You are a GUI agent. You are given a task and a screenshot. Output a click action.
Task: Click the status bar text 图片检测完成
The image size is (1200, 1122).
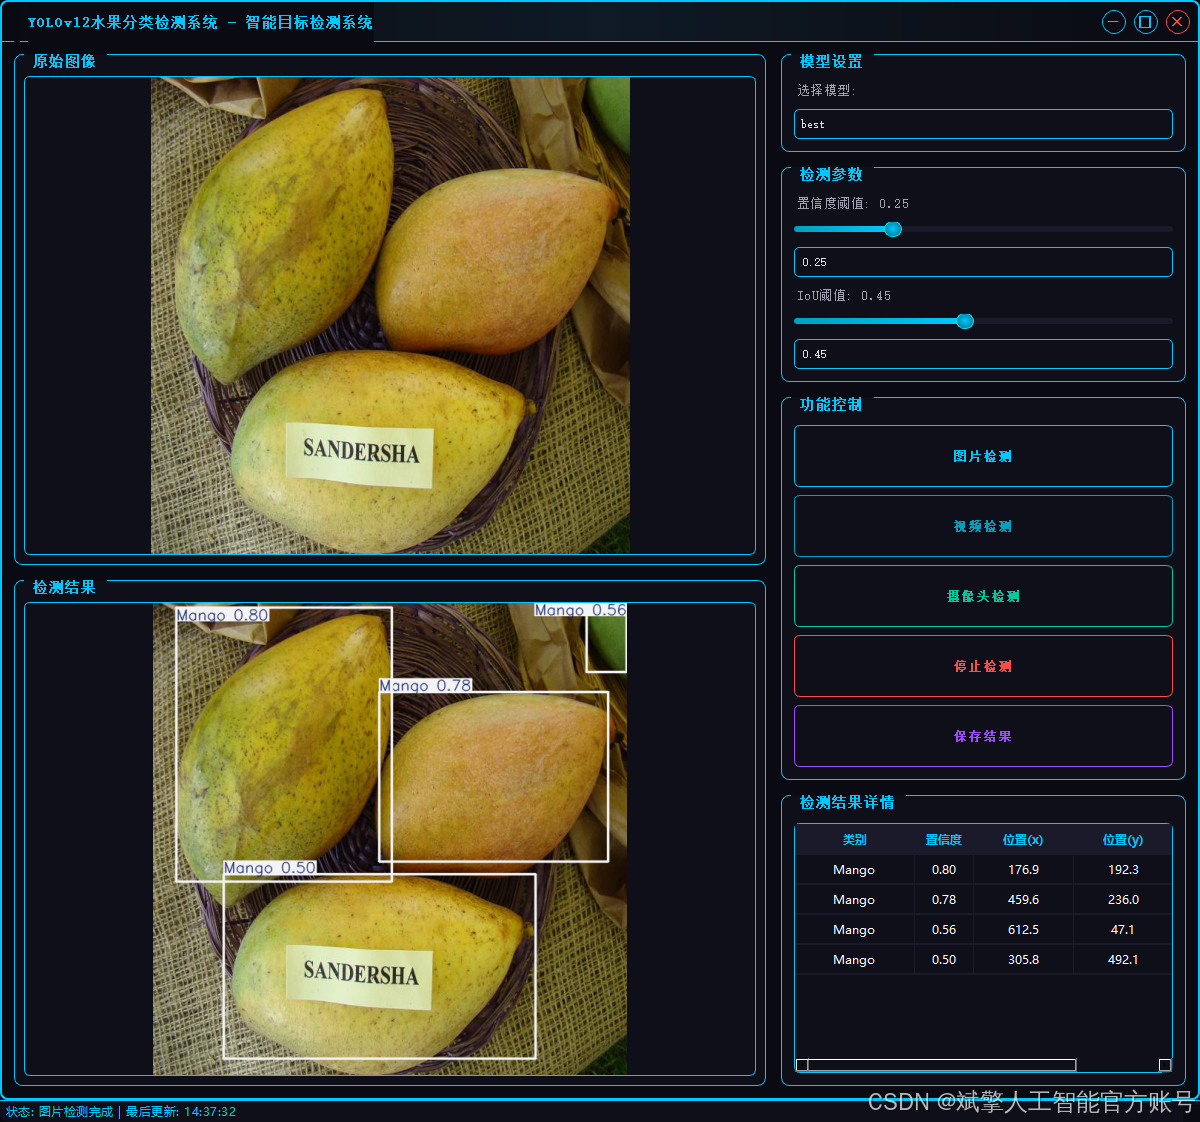76,1112
